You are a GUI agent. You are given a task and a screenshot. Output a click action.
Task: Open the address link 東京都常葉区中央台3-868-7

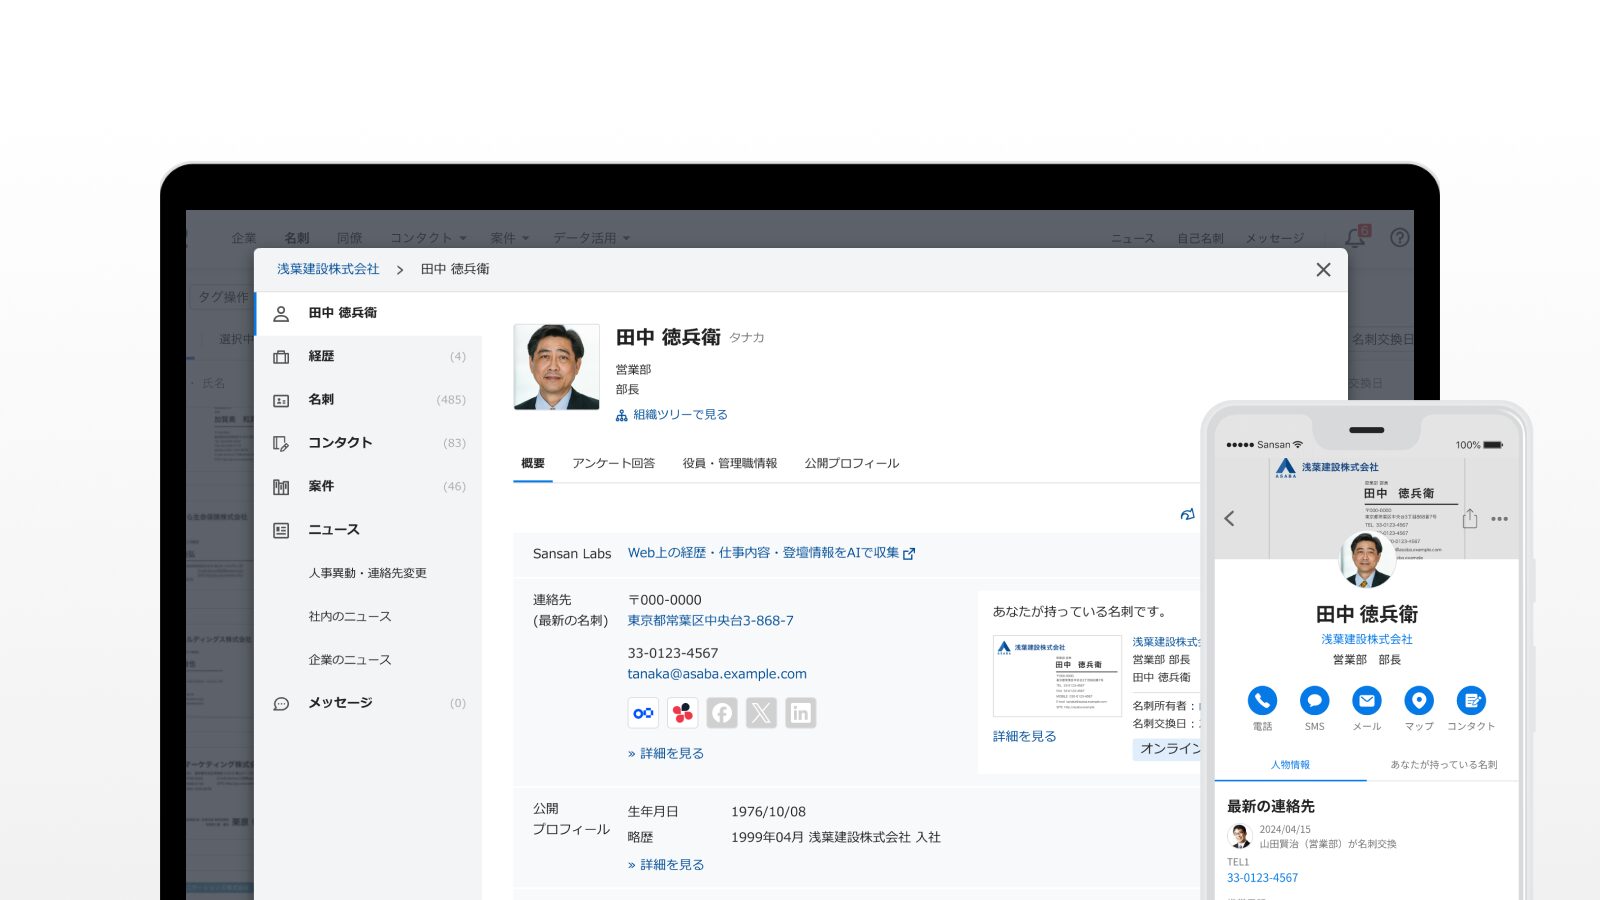click(x=710, y=621)
